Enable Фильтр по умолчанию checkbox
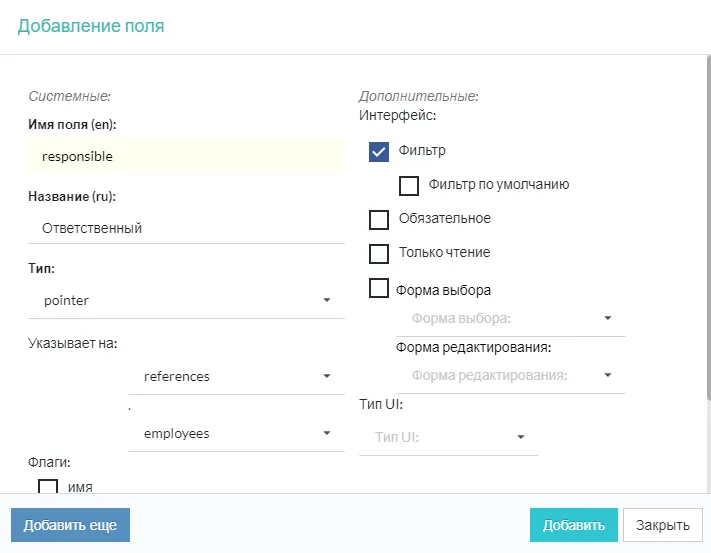Screen dimensions: 711x553 (409, 185)
